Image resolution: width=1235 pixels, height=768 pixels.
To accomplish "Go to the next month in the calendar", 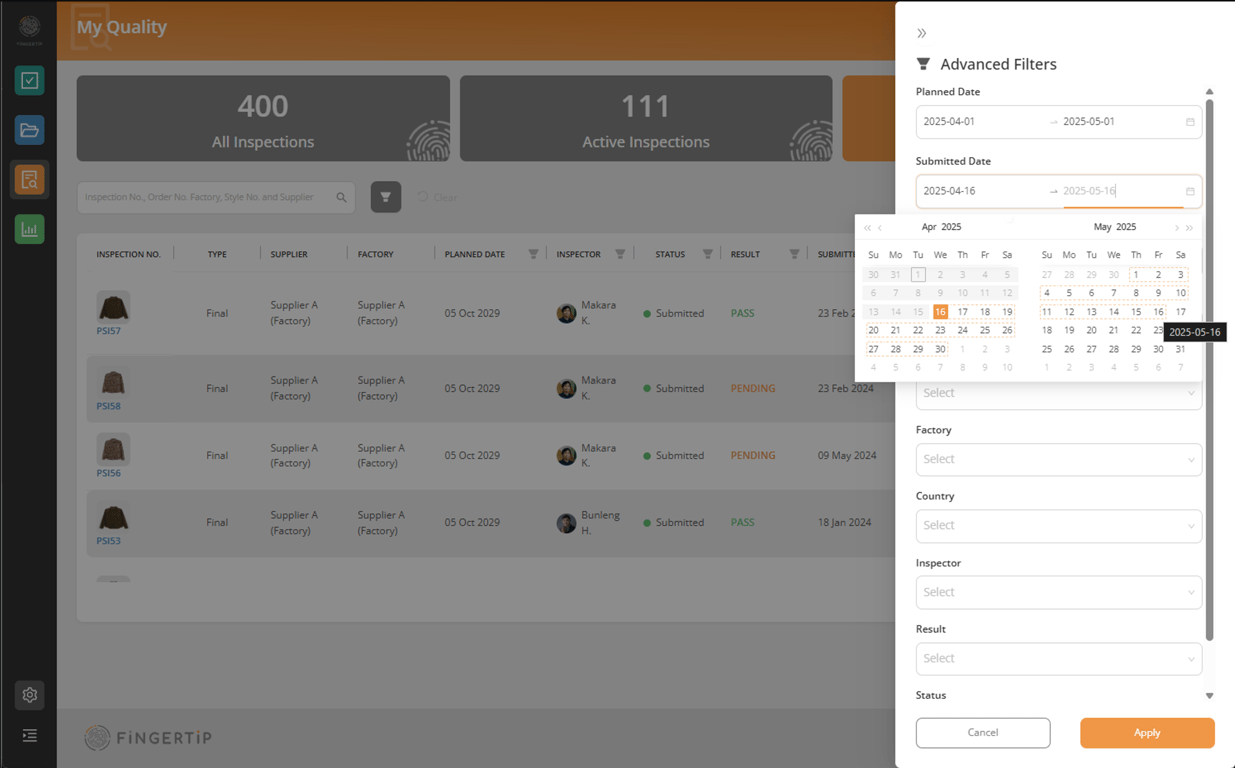I will coord(1176,228).
